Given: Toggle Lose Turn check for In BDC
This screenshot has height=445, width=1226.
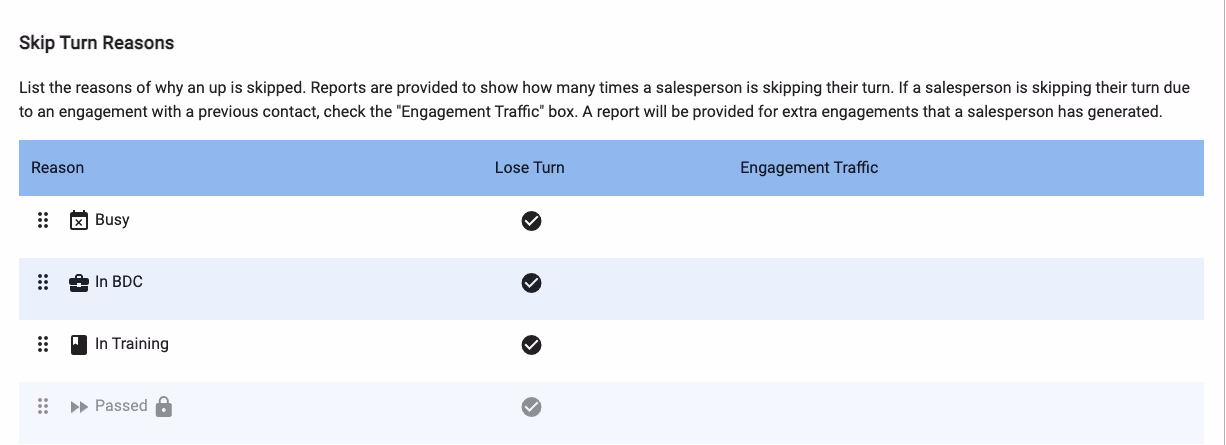Looking at the screenshot, I should click(532, 283).
